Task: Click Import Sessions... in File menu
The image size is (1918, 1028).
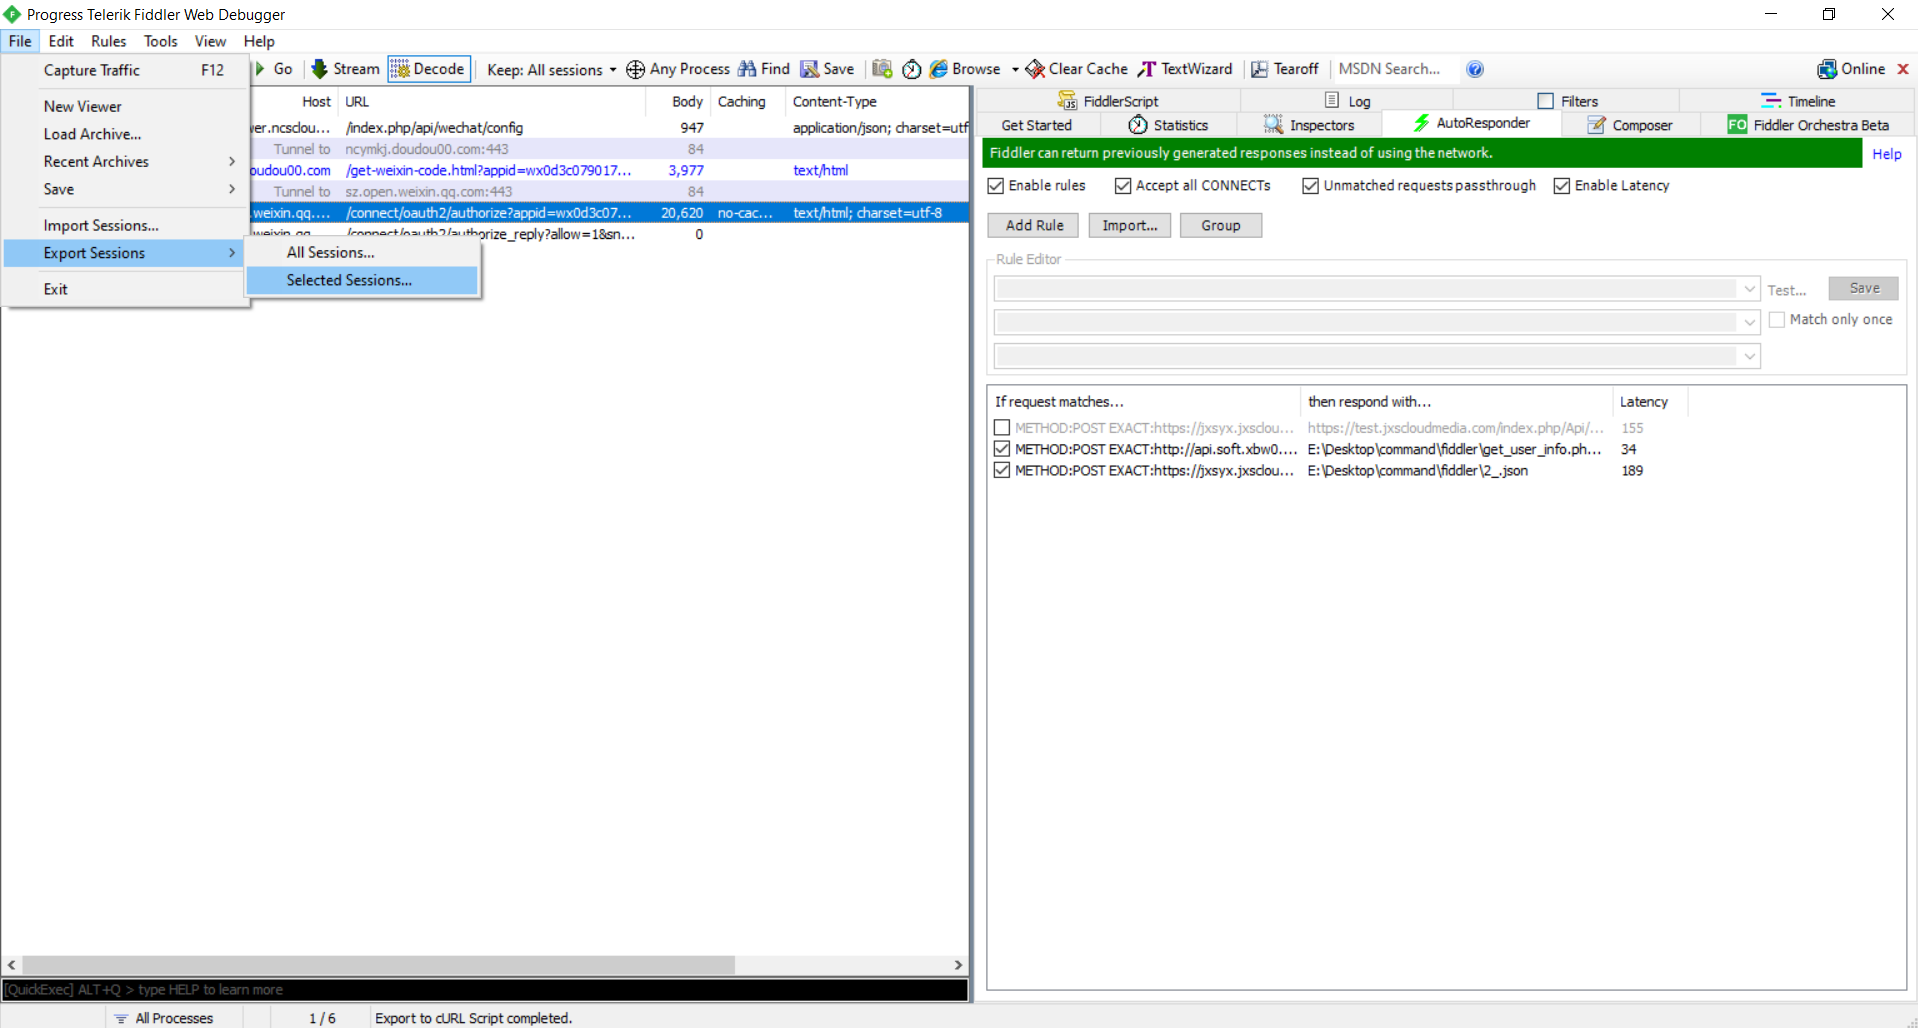Action: (125, 226)
